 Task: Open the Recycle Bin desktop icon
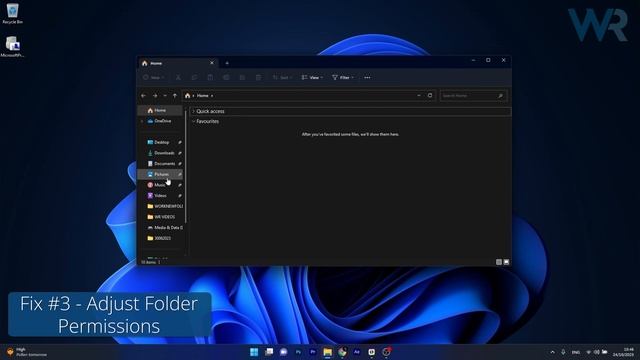(x=12, y=13)
